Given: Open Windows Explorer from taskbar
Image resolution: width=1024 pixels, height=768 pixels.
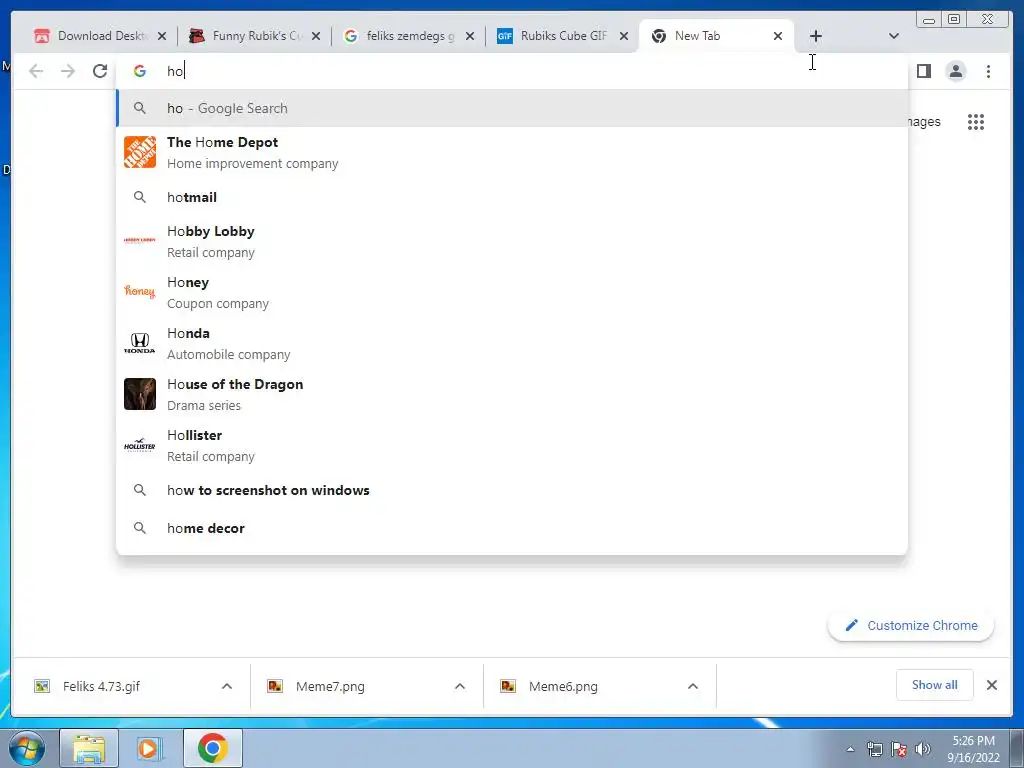Looking at the screenshot, I should pos(89,748).
